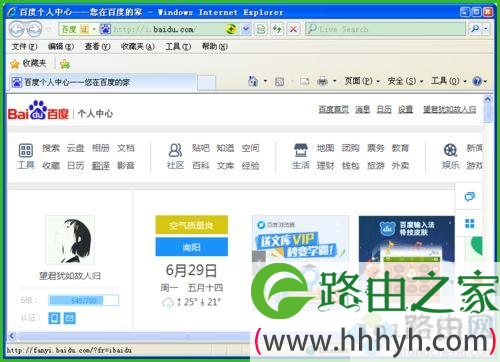500x362 pixels.
Task: Open the 地图 link
Action: [325, 148]
